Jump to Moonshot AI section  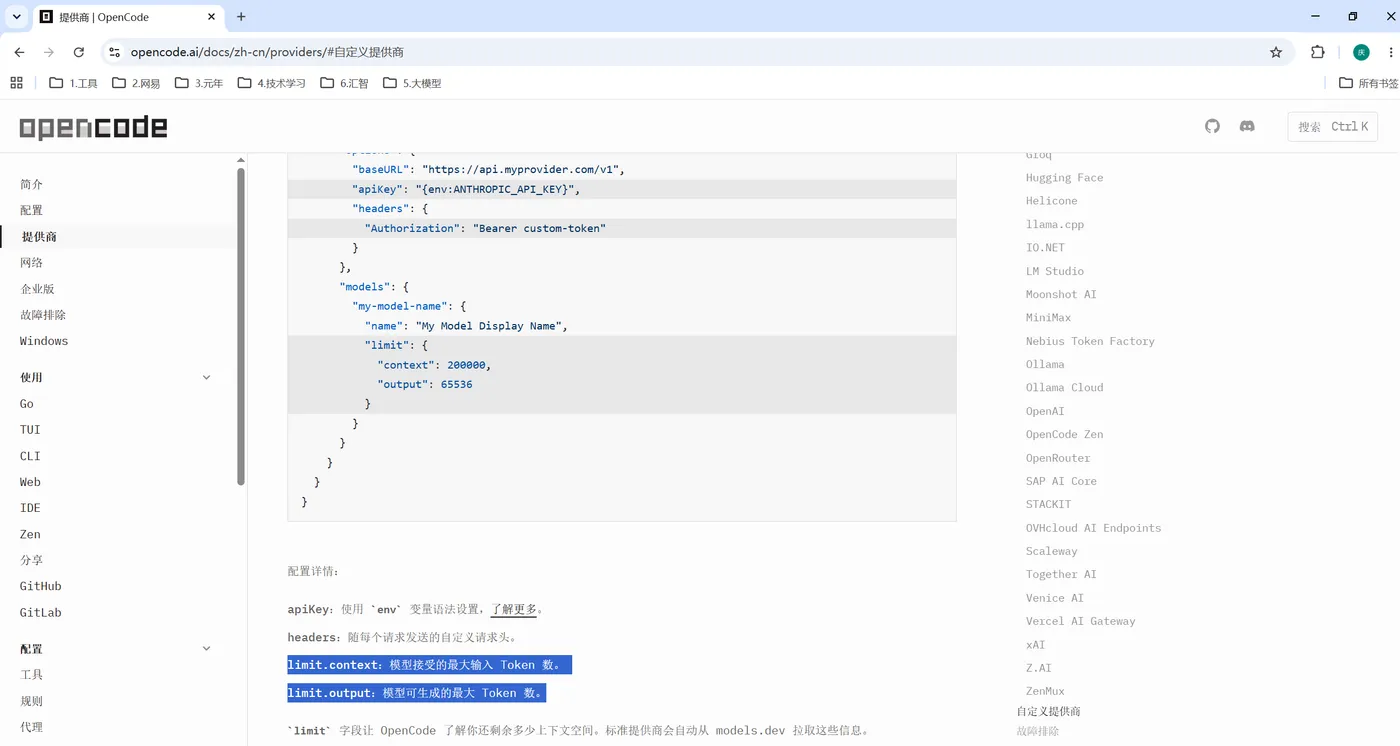pos(1061,295)
